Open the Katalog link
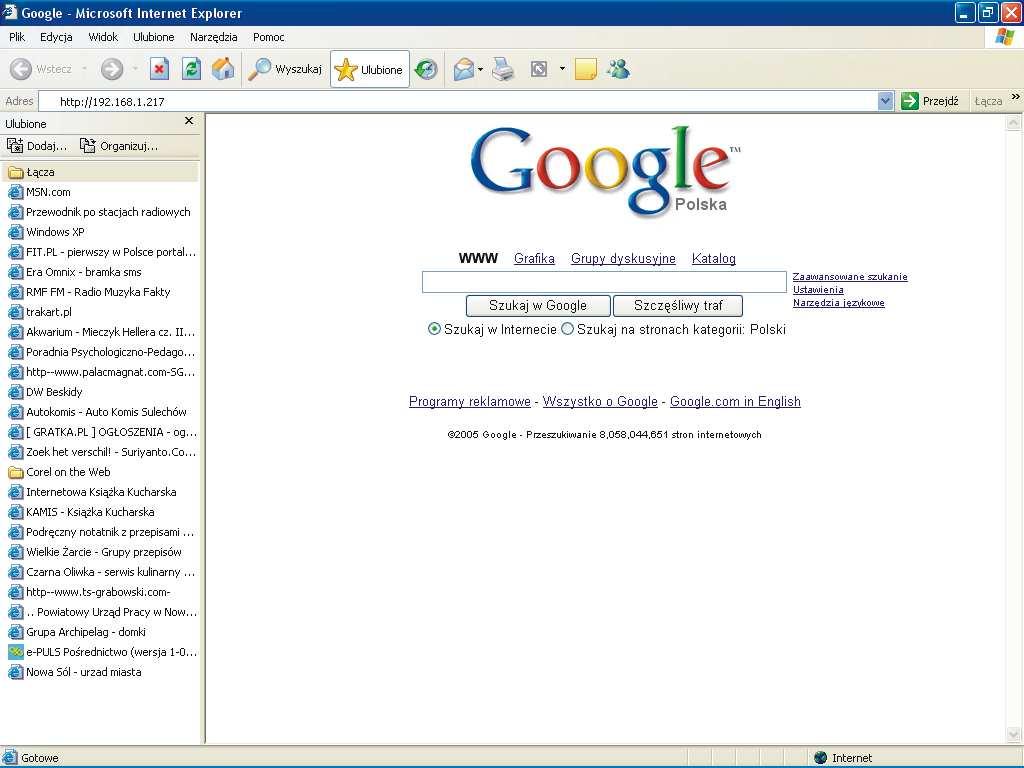Screen dimensions: 1024x768 714,259
